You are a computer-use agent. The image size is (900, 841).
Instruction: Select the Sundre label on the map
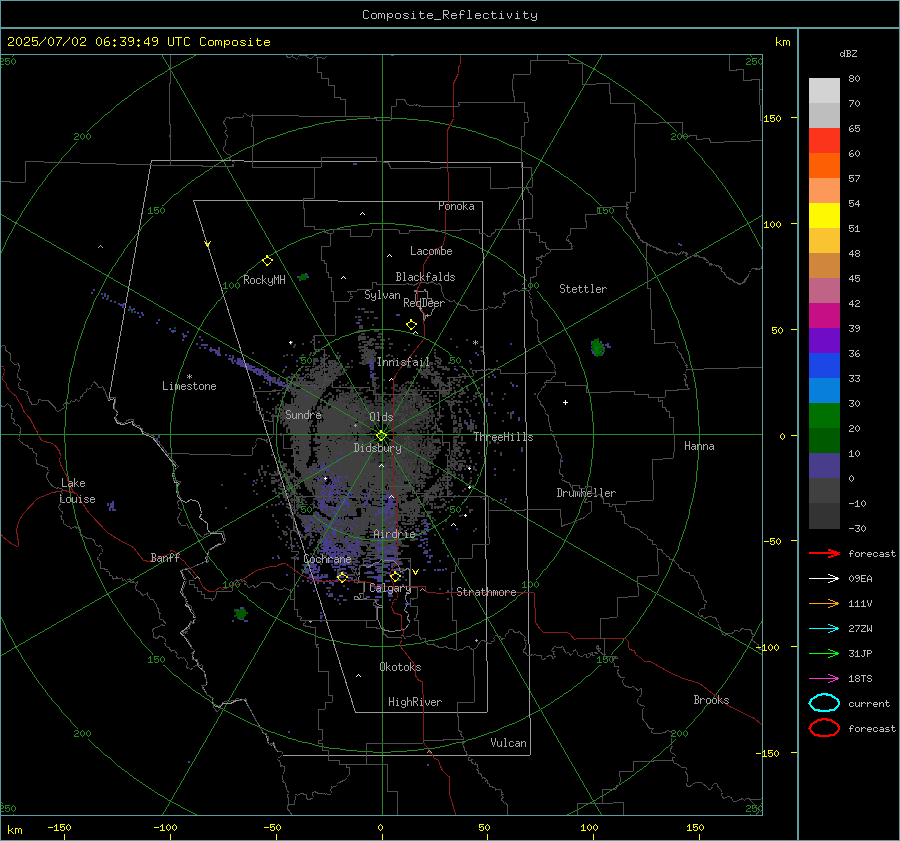[303, 414]
